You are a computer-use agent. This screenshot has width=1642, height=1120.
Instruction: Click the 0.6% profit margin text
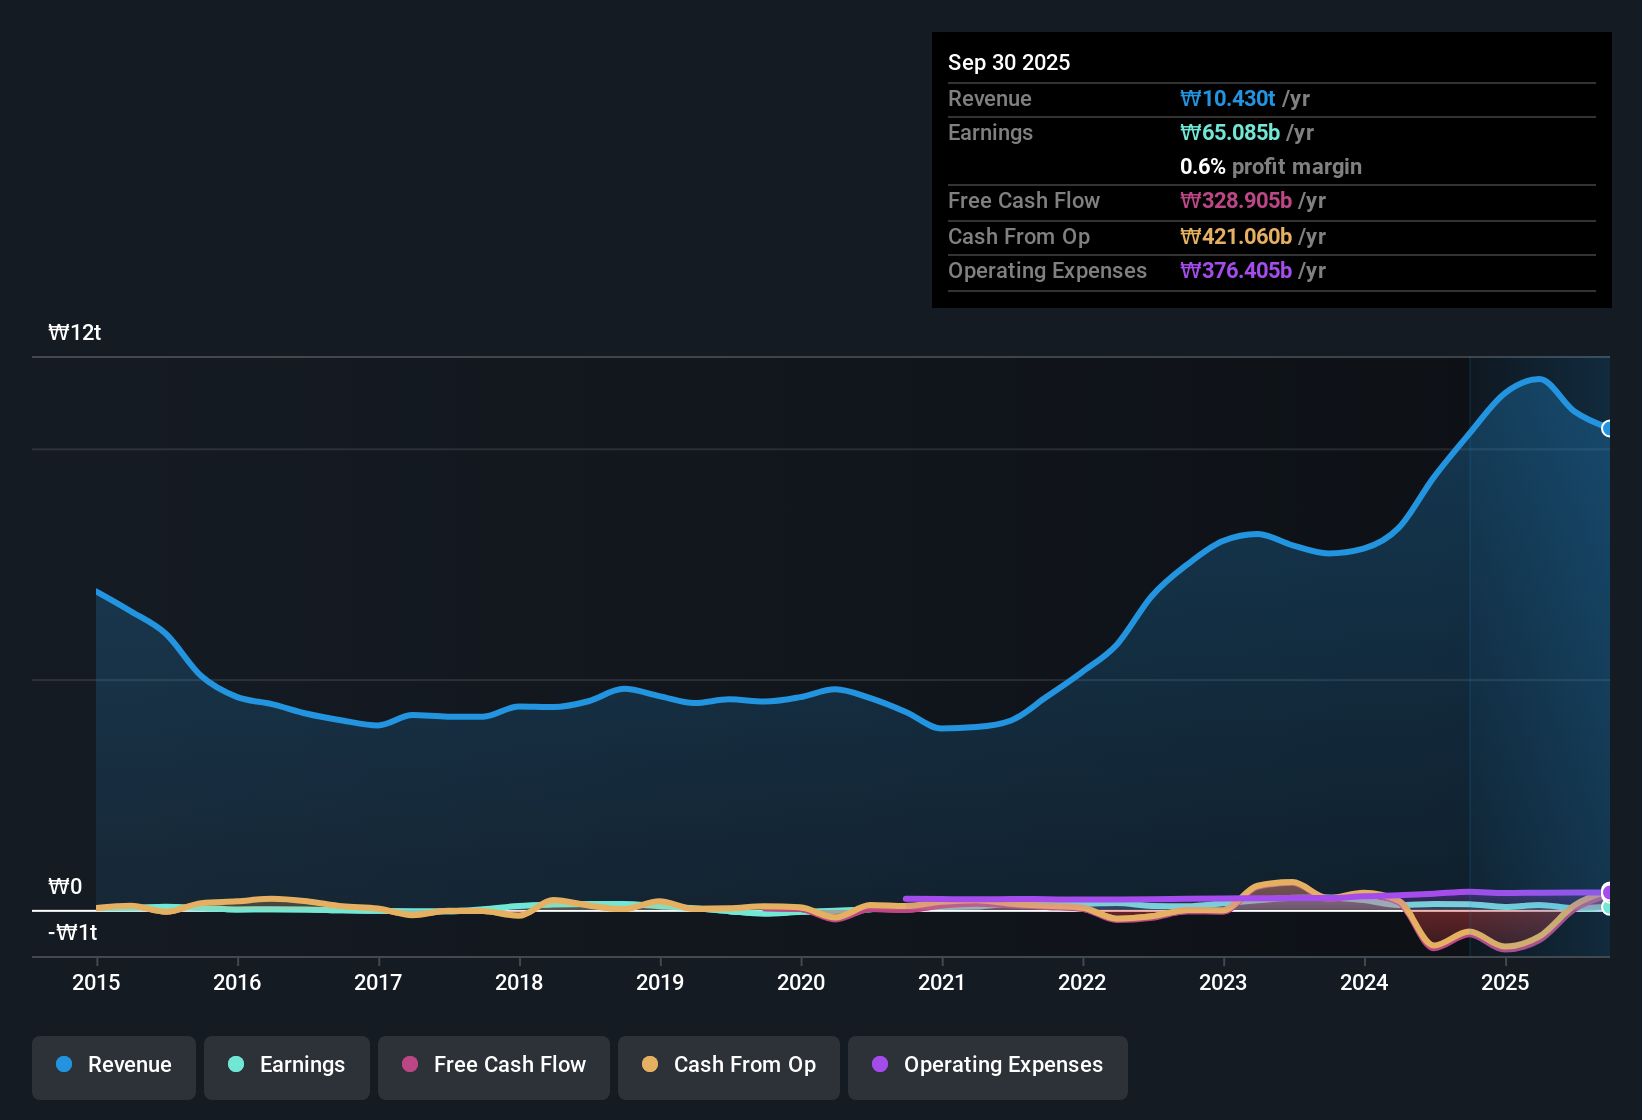tap(1270, 167)
